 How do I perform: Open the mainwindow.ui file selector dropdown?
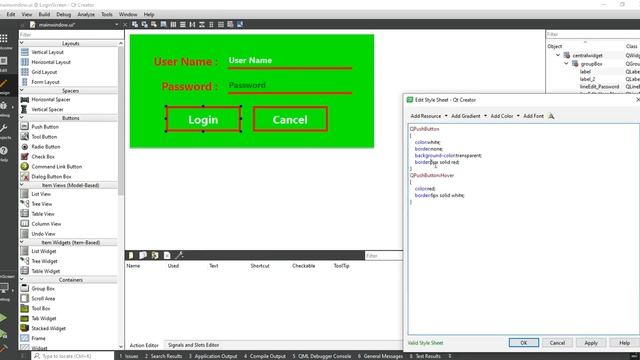[x=116, y=24]
